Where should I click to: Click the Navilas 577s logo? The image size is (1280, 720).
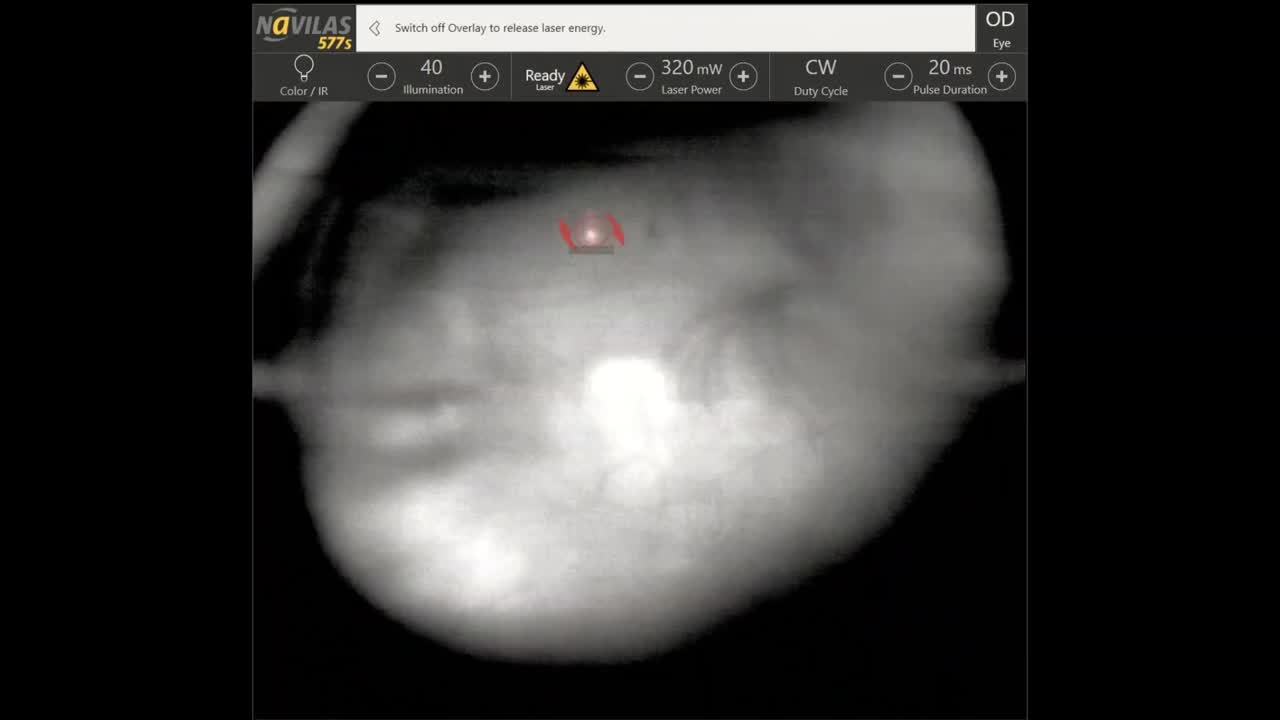(301, 27)
